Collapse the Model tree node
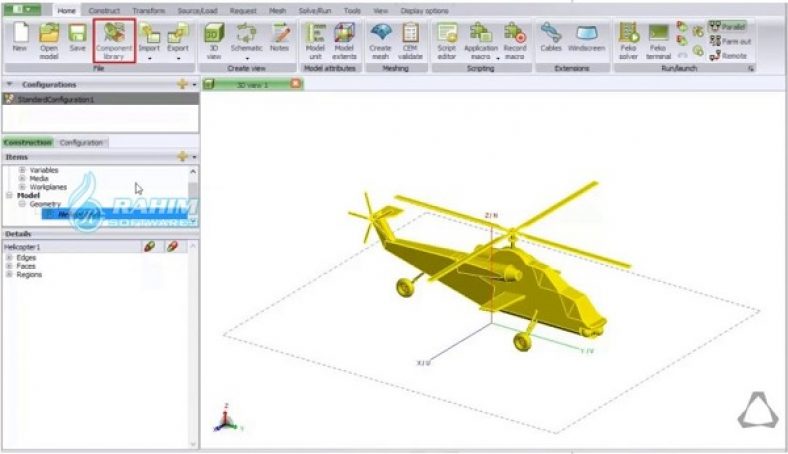Screen dimensions: 788x454 coord(10,195)
